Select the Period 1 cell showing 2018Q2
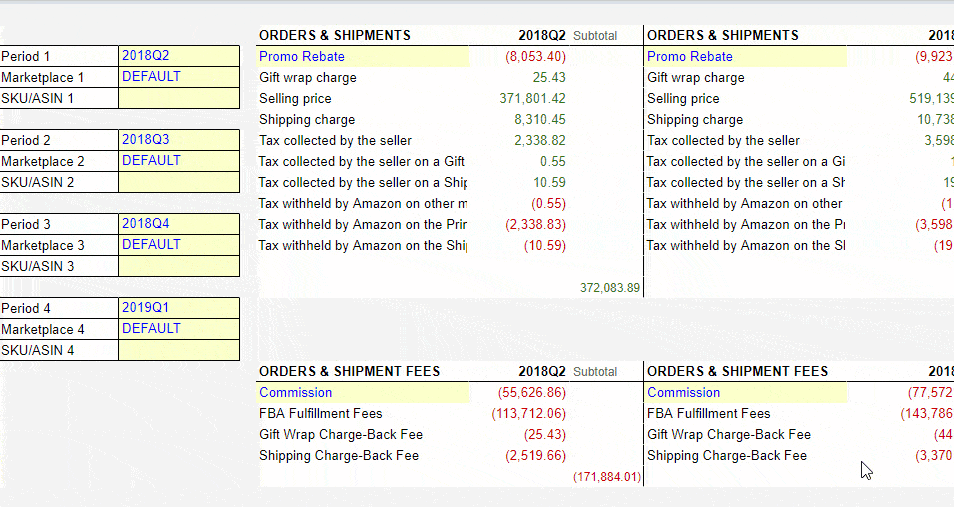The width and height of the screenshot is (954, 507). point(178,56)
